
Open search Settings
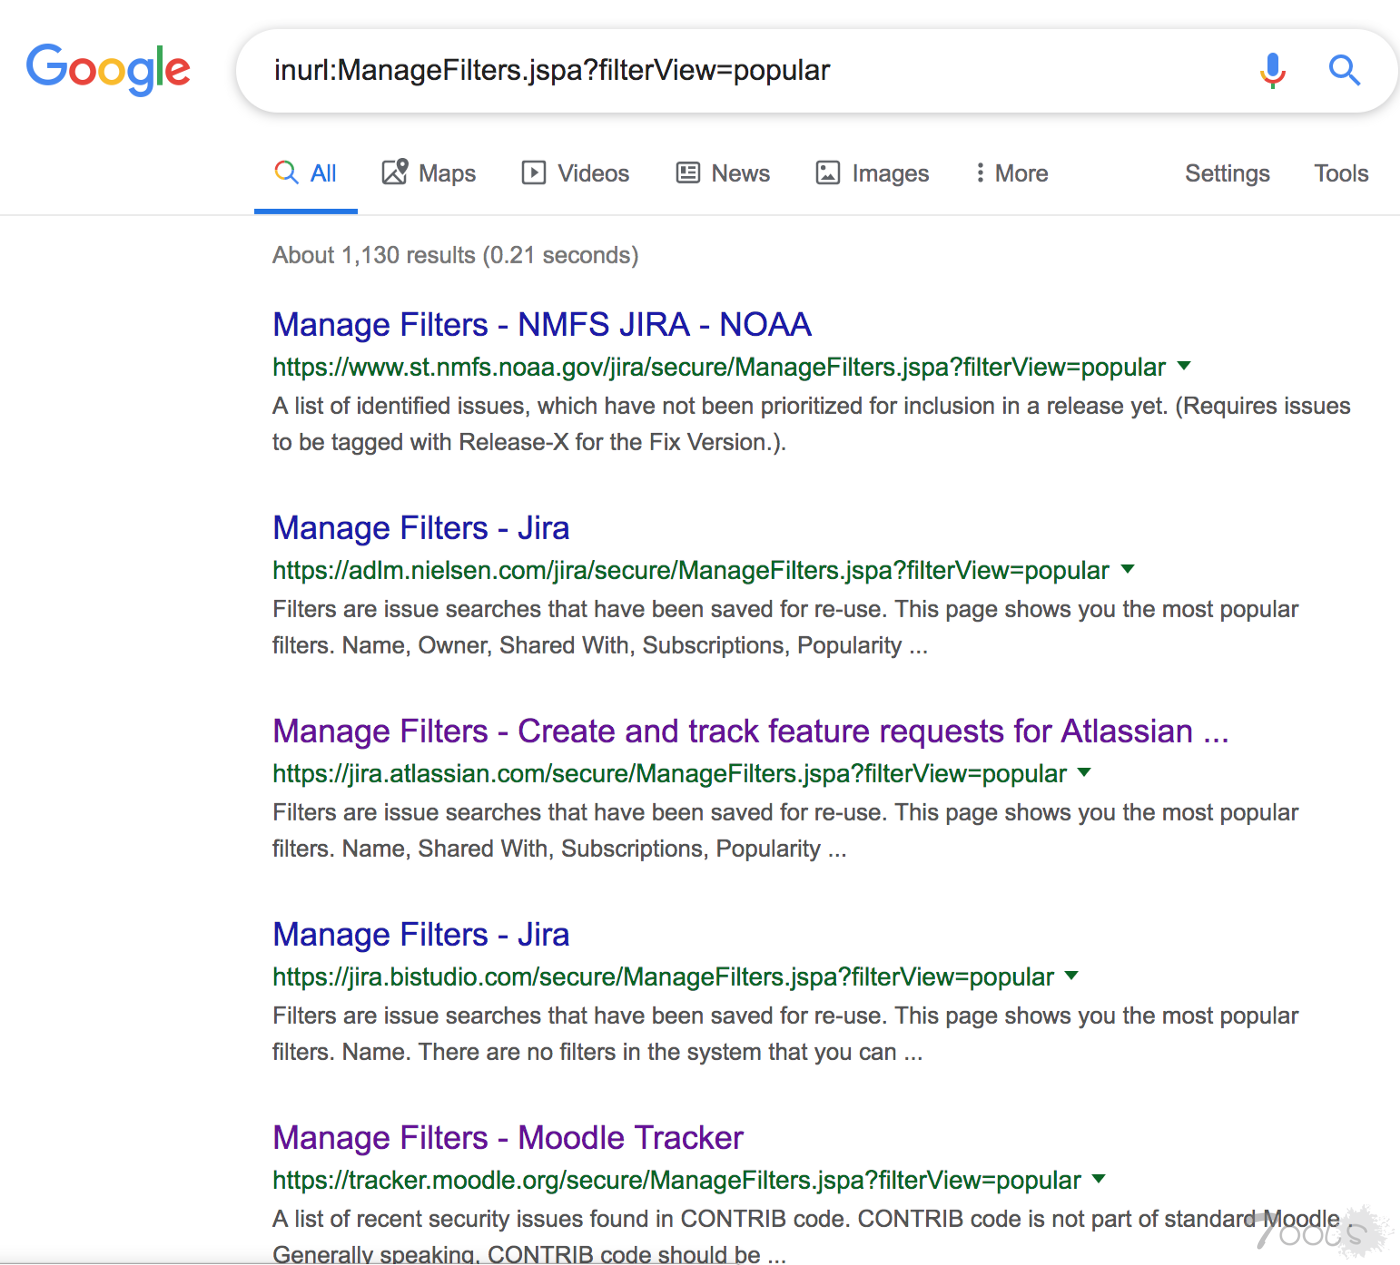1226,173
